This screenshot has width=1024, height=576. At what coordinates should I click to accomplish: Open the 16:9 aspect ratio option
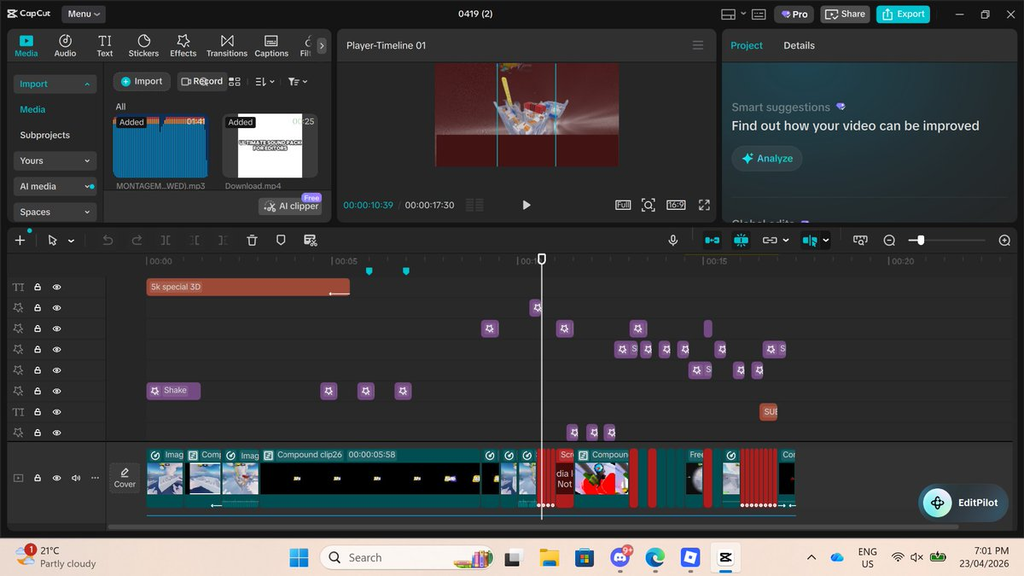pos(676,205)
